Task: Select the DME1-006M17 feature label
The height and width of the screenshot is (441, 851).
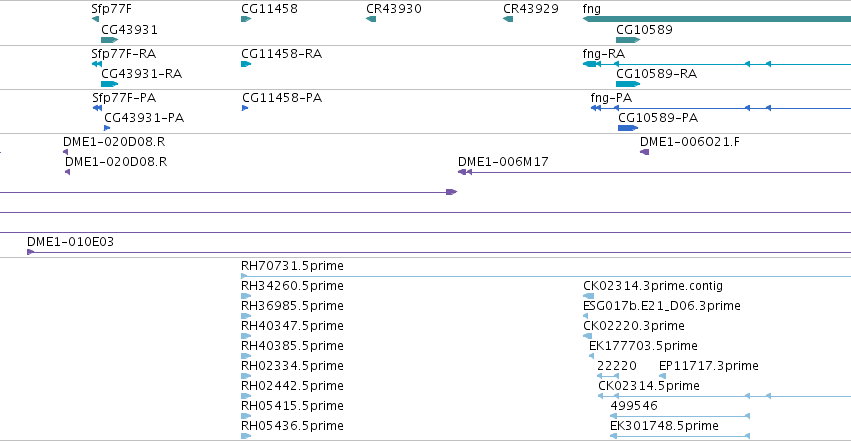Action: pos(503,162)
